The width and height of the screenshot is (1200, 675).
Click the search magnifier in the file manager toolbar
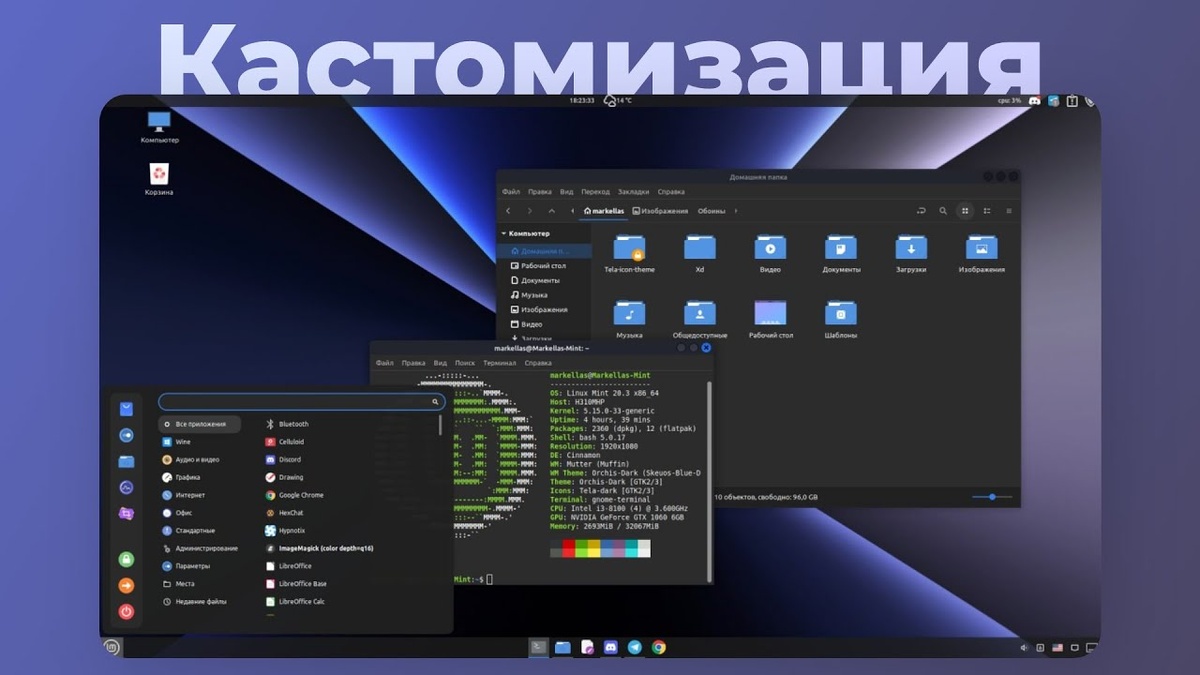coord(942,211)
